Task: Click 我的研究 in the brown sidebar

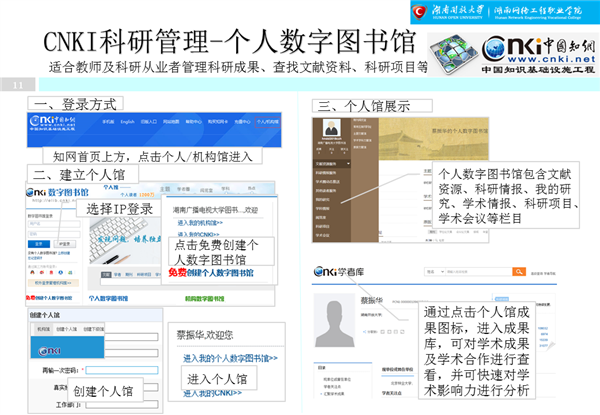Action: [323, 200]
